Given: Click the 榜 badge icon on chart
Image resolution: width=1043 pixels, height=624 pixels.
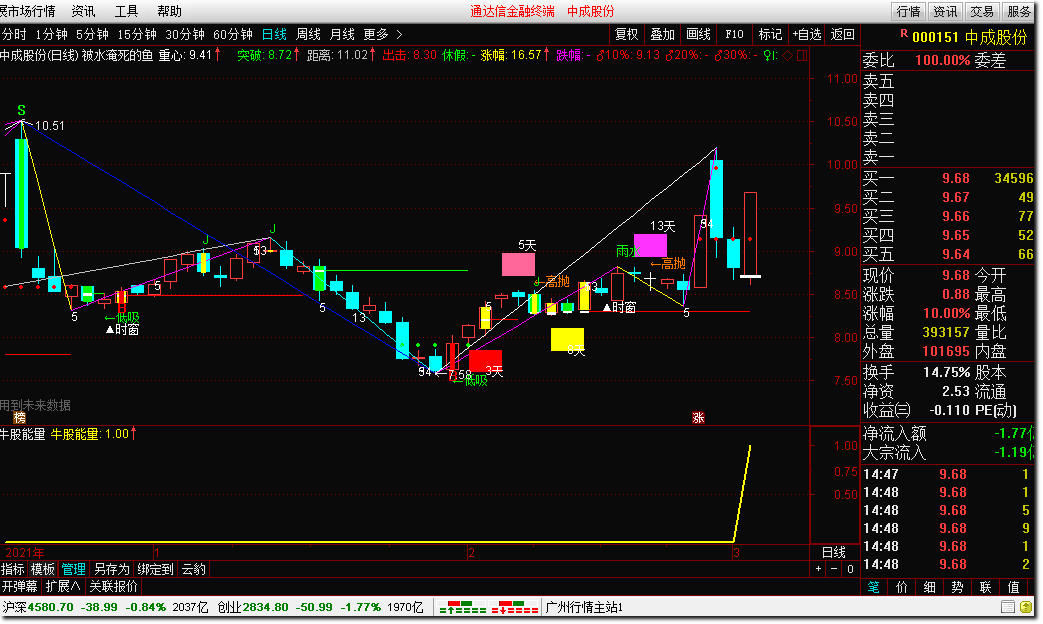Looking at the screenshot, I should tap(19, 418).
